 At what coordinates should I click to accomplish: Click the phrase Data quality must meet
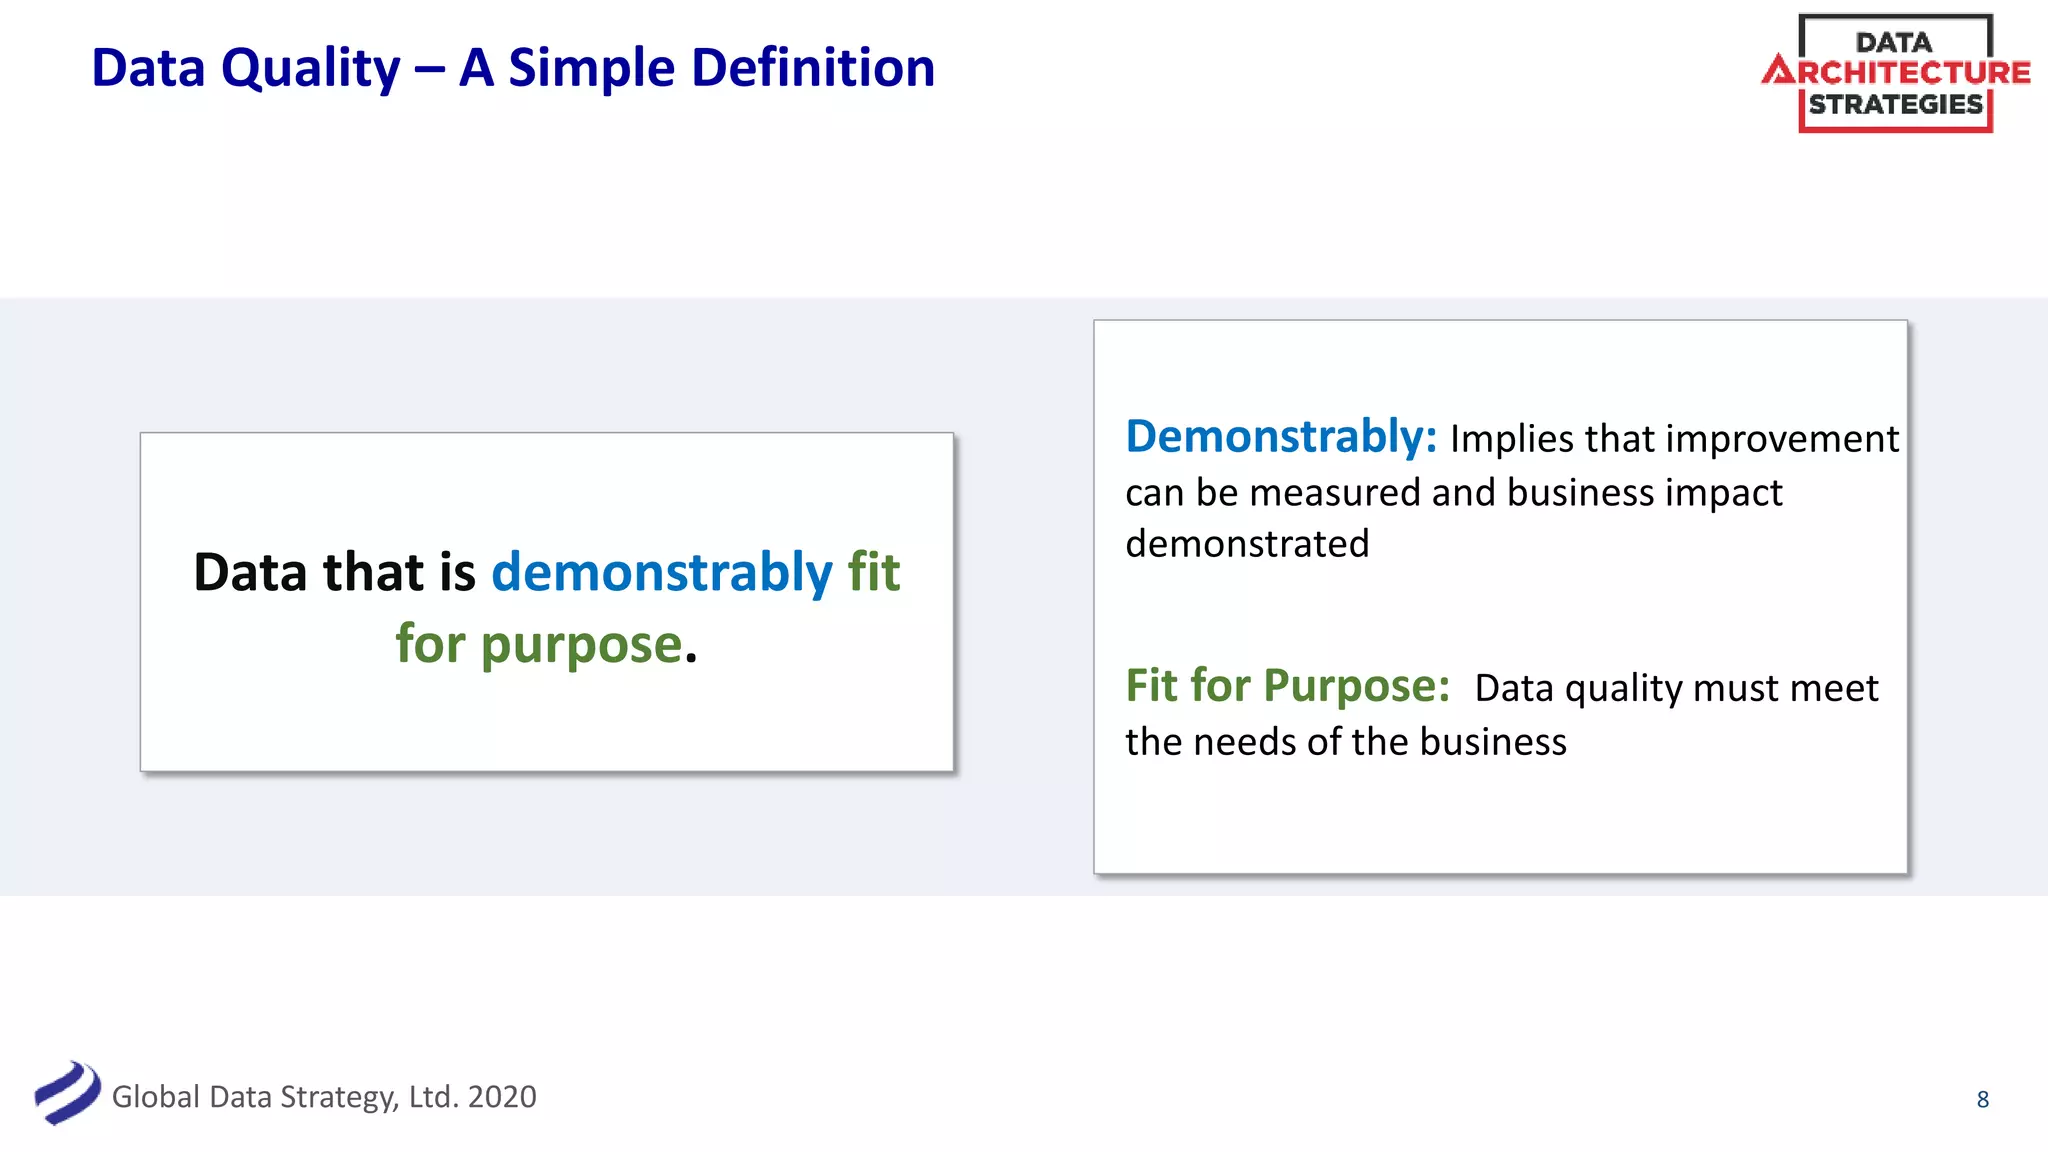pos(1676,688)
